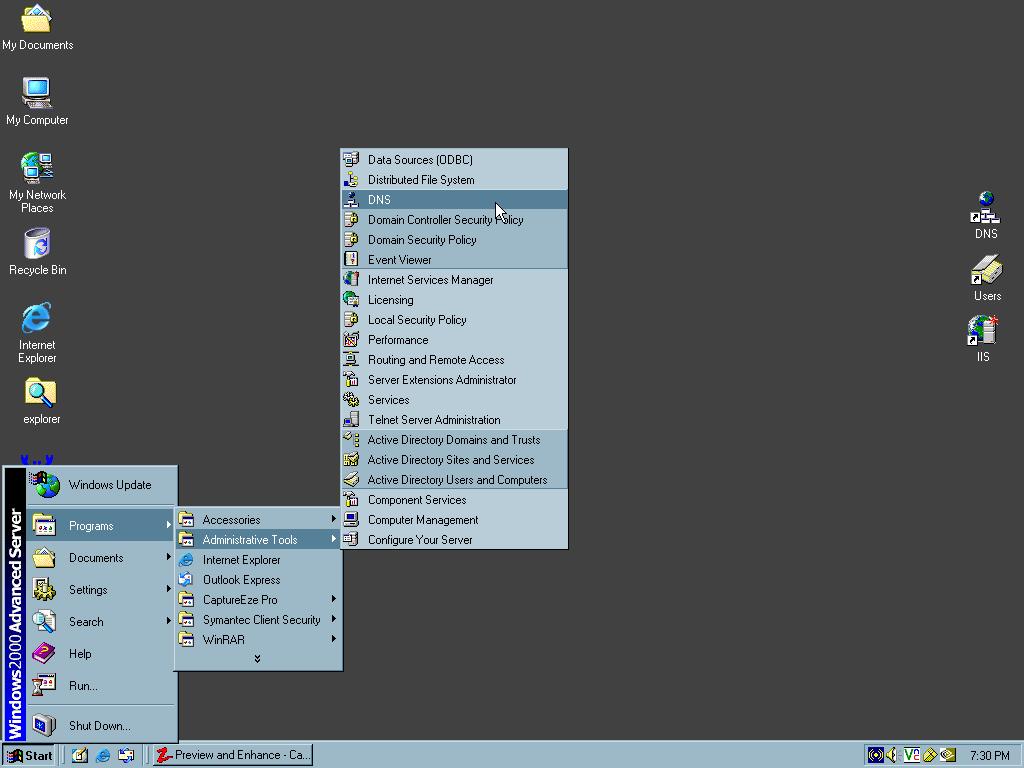This screenshot has height=768, width=1024.
Task: Switch to Preview and Enhance taskbar button
Action: [233, 756]
